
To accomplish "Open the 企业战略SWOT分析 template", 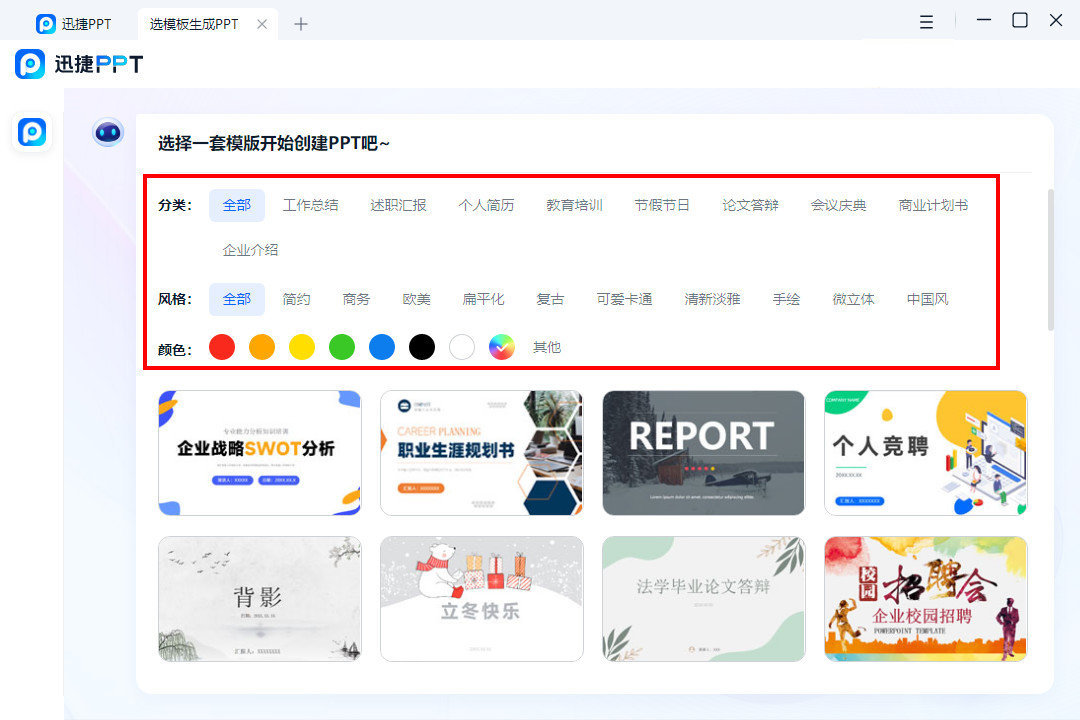I will click(x=260, y=453).
